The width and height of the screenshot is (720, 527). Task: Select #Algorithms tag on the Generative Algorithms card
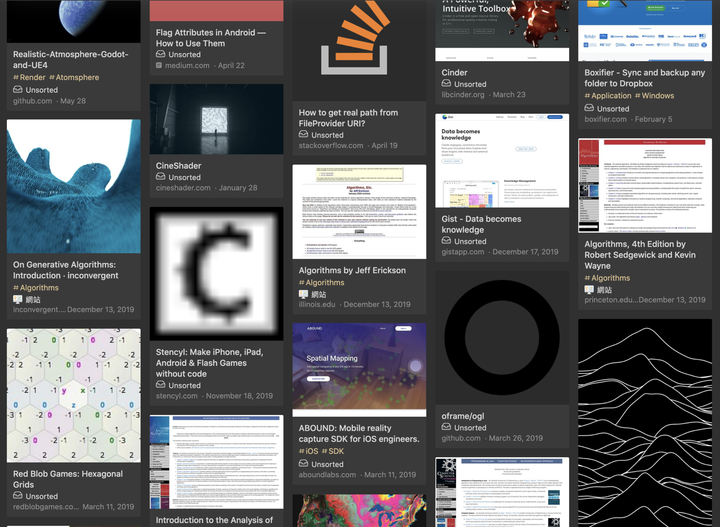click(36, 287)
